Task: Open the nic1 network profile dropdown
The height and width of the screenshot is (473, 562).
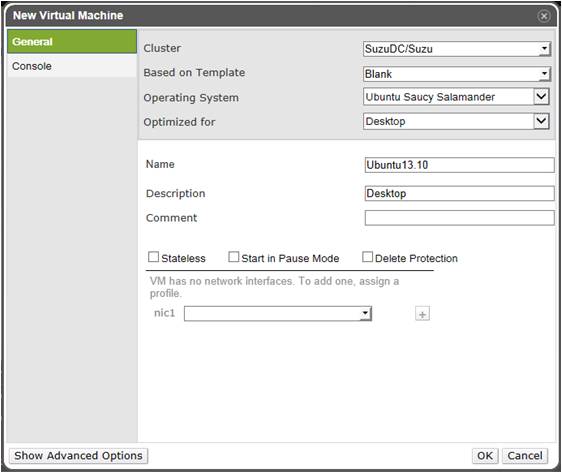Action: click(278, 314)
